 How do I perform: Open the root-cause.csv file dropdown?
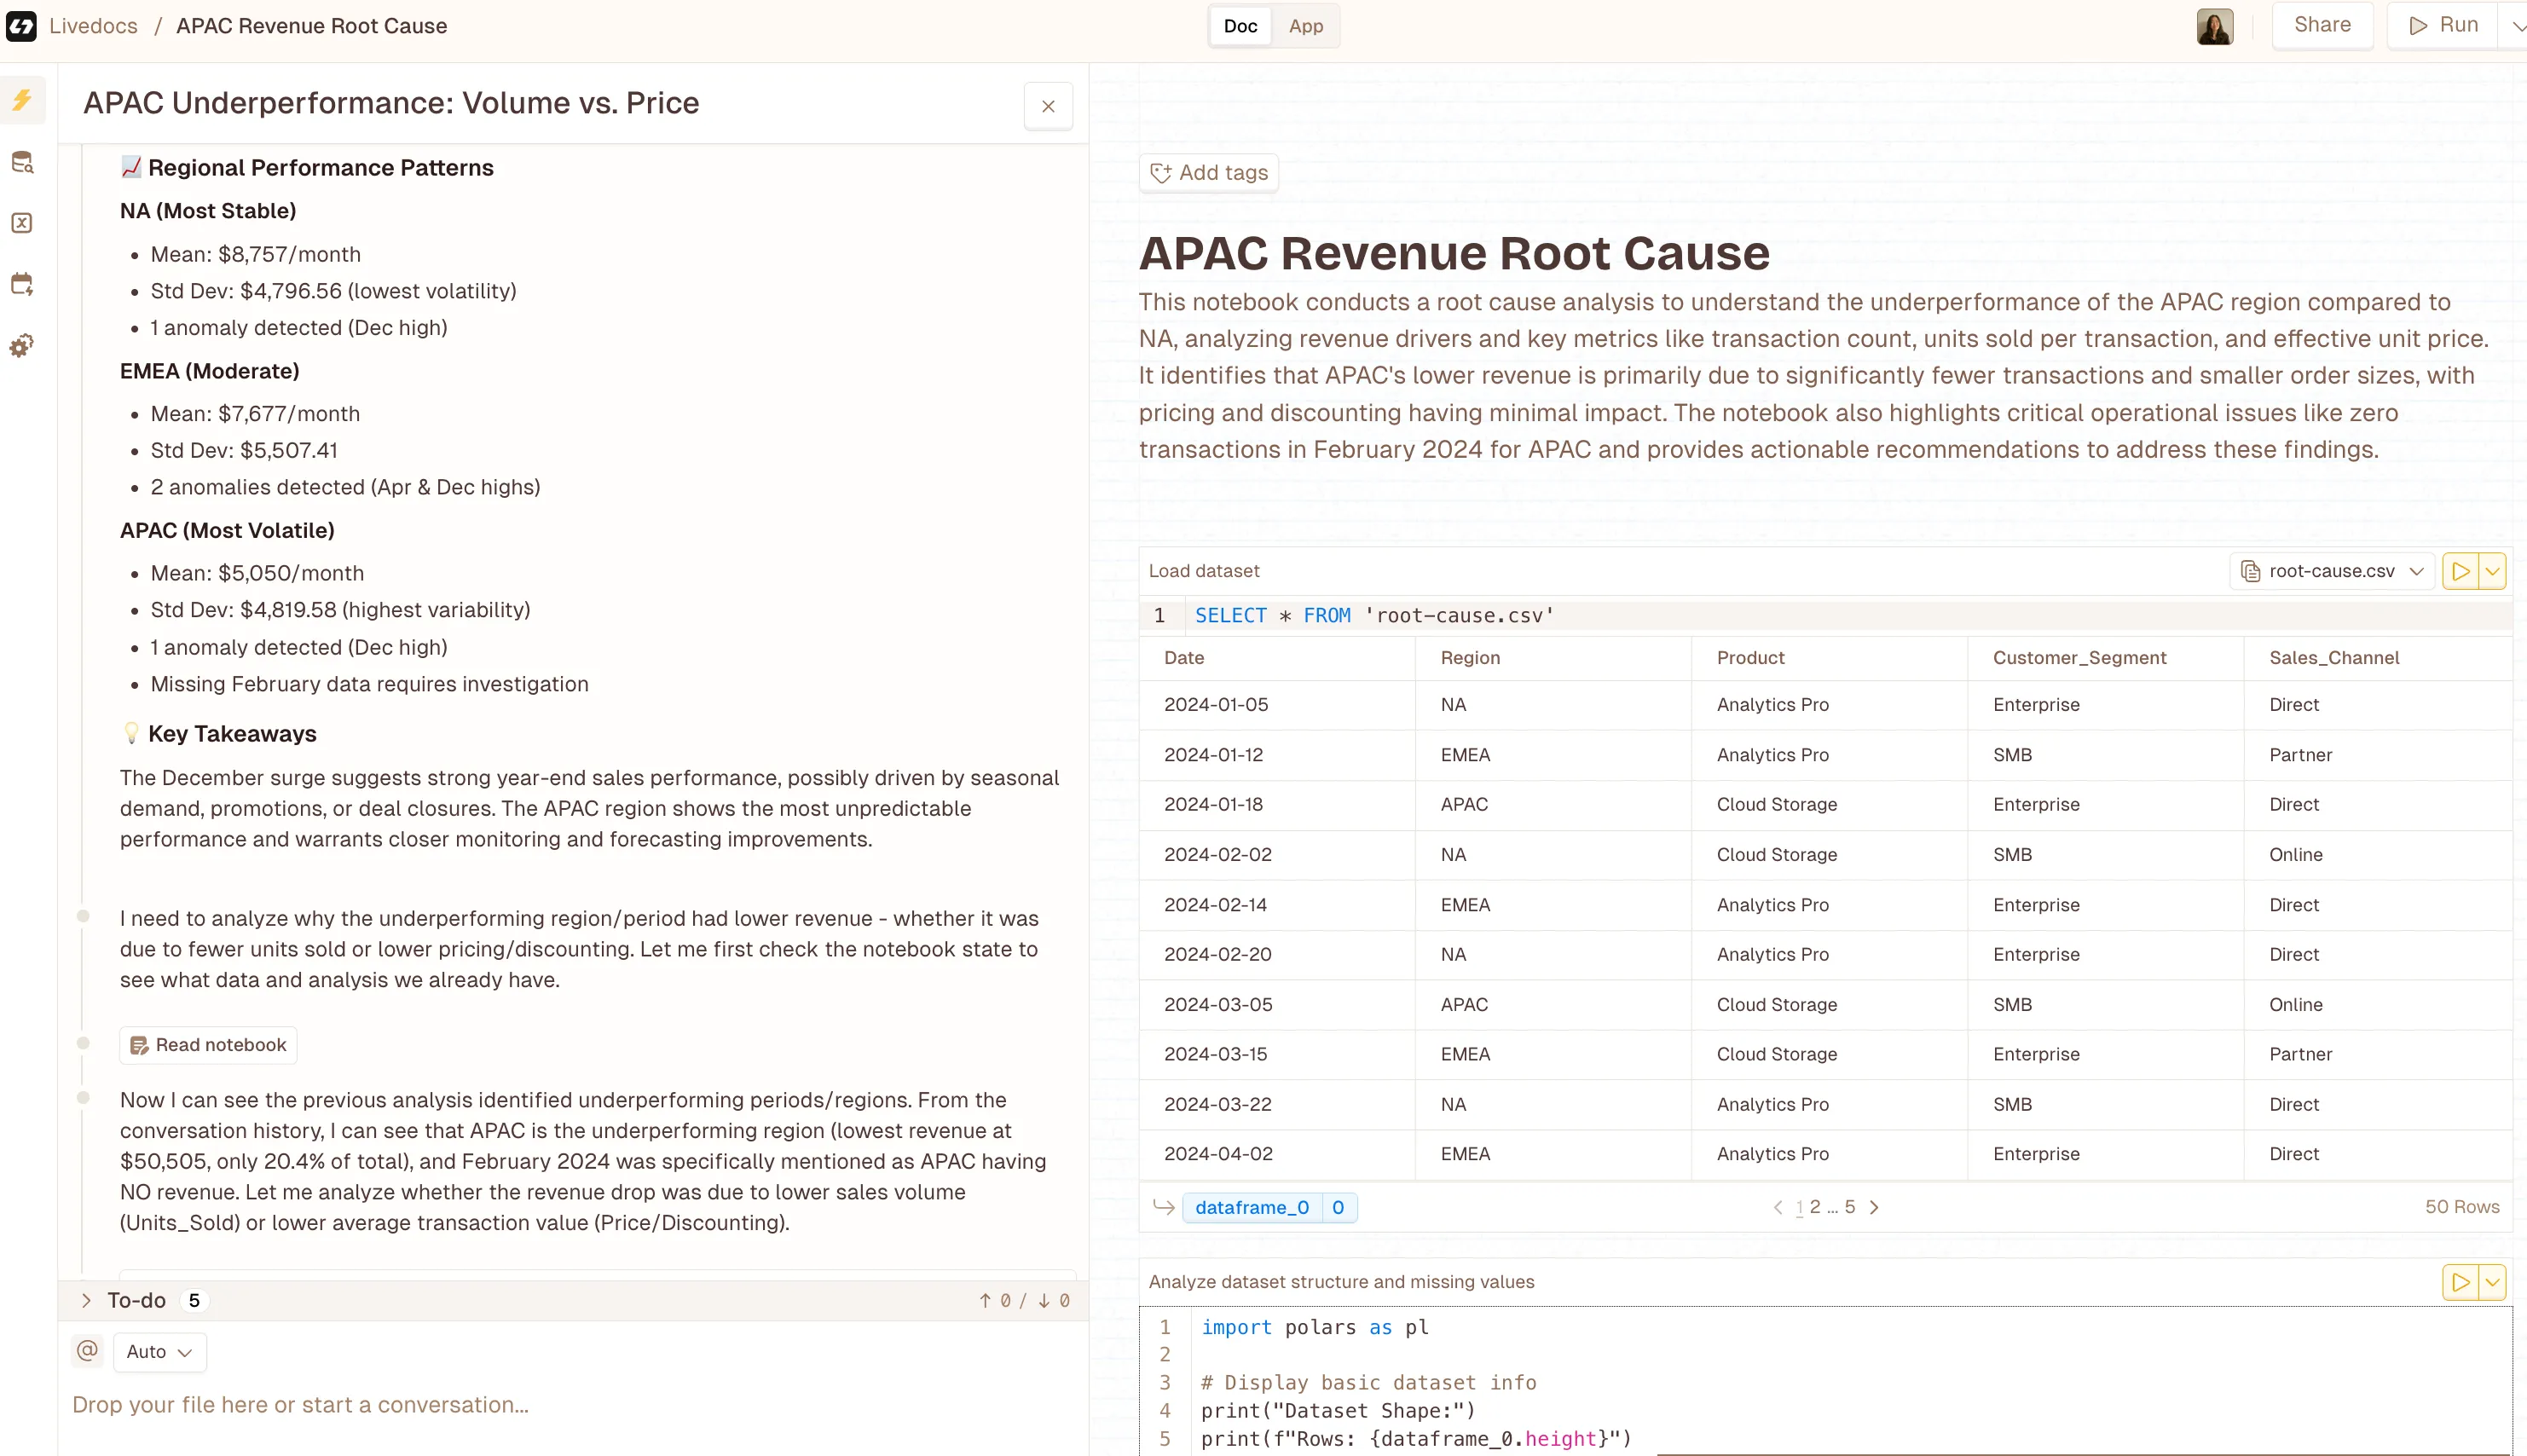(x=2331, y=570)
